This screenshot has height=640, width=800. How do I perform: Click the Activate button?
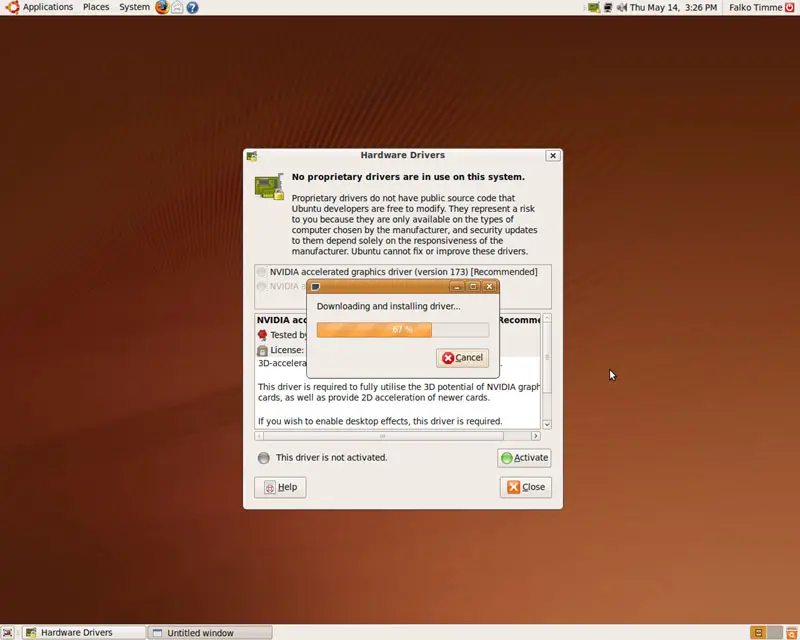coord(524,458)
